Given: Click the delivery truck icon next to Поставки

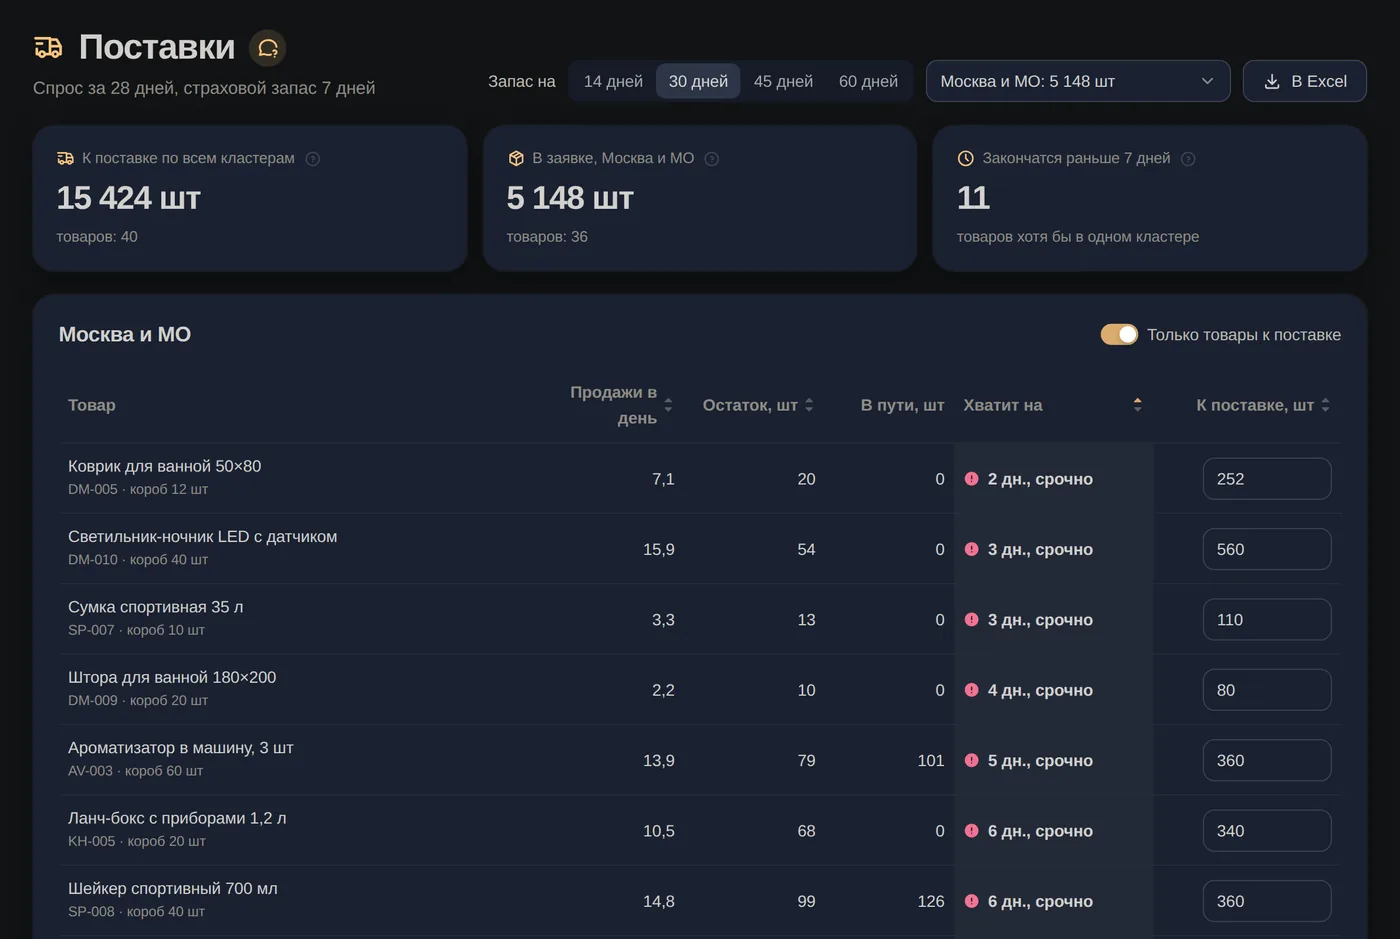Looking at the screenshot, I should (48, 47).
